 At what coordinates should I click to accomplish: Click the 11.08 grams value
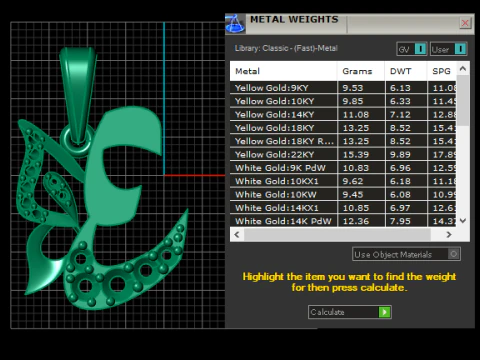356,115
